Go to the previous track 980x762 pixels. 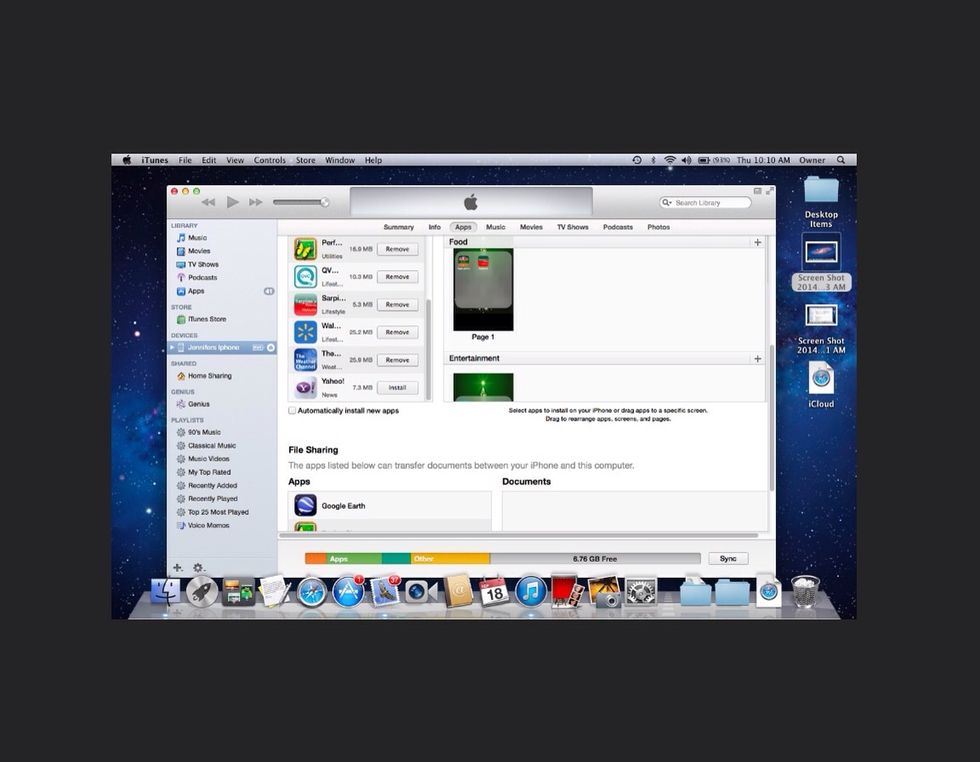coord(208,203)
